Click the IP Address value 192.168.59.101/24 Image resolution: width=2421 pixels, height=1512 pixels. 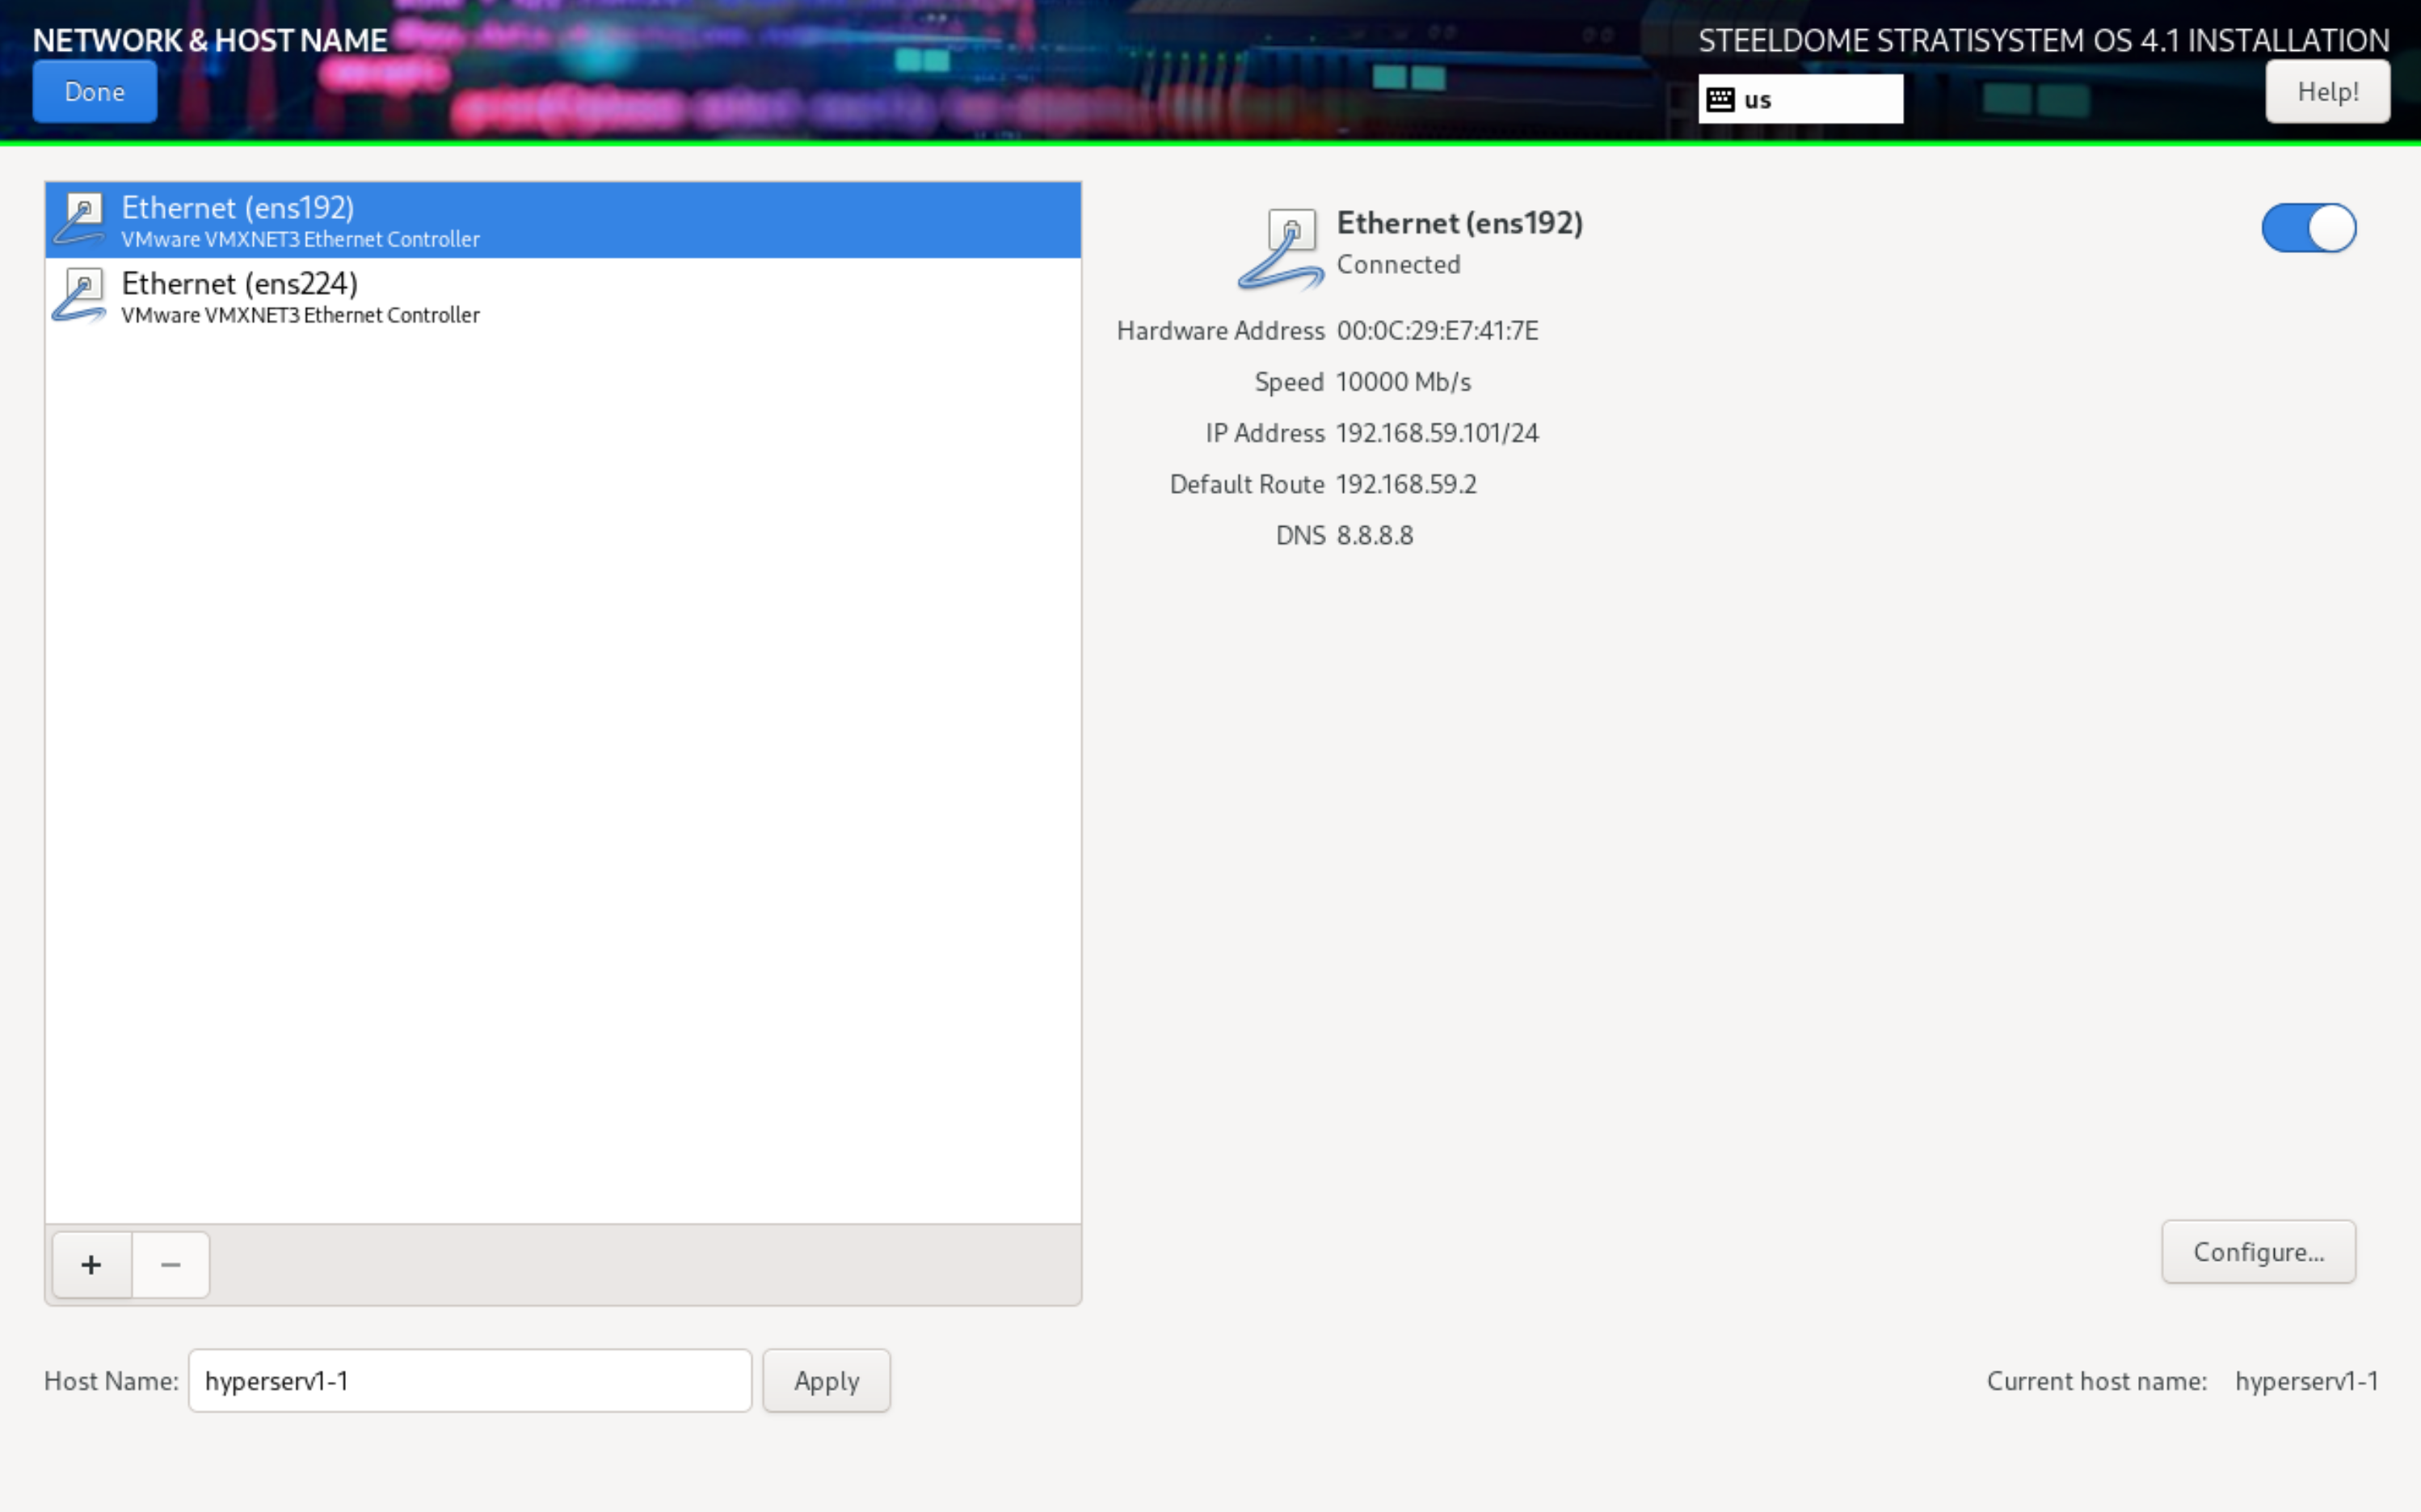coord(1437,433)
